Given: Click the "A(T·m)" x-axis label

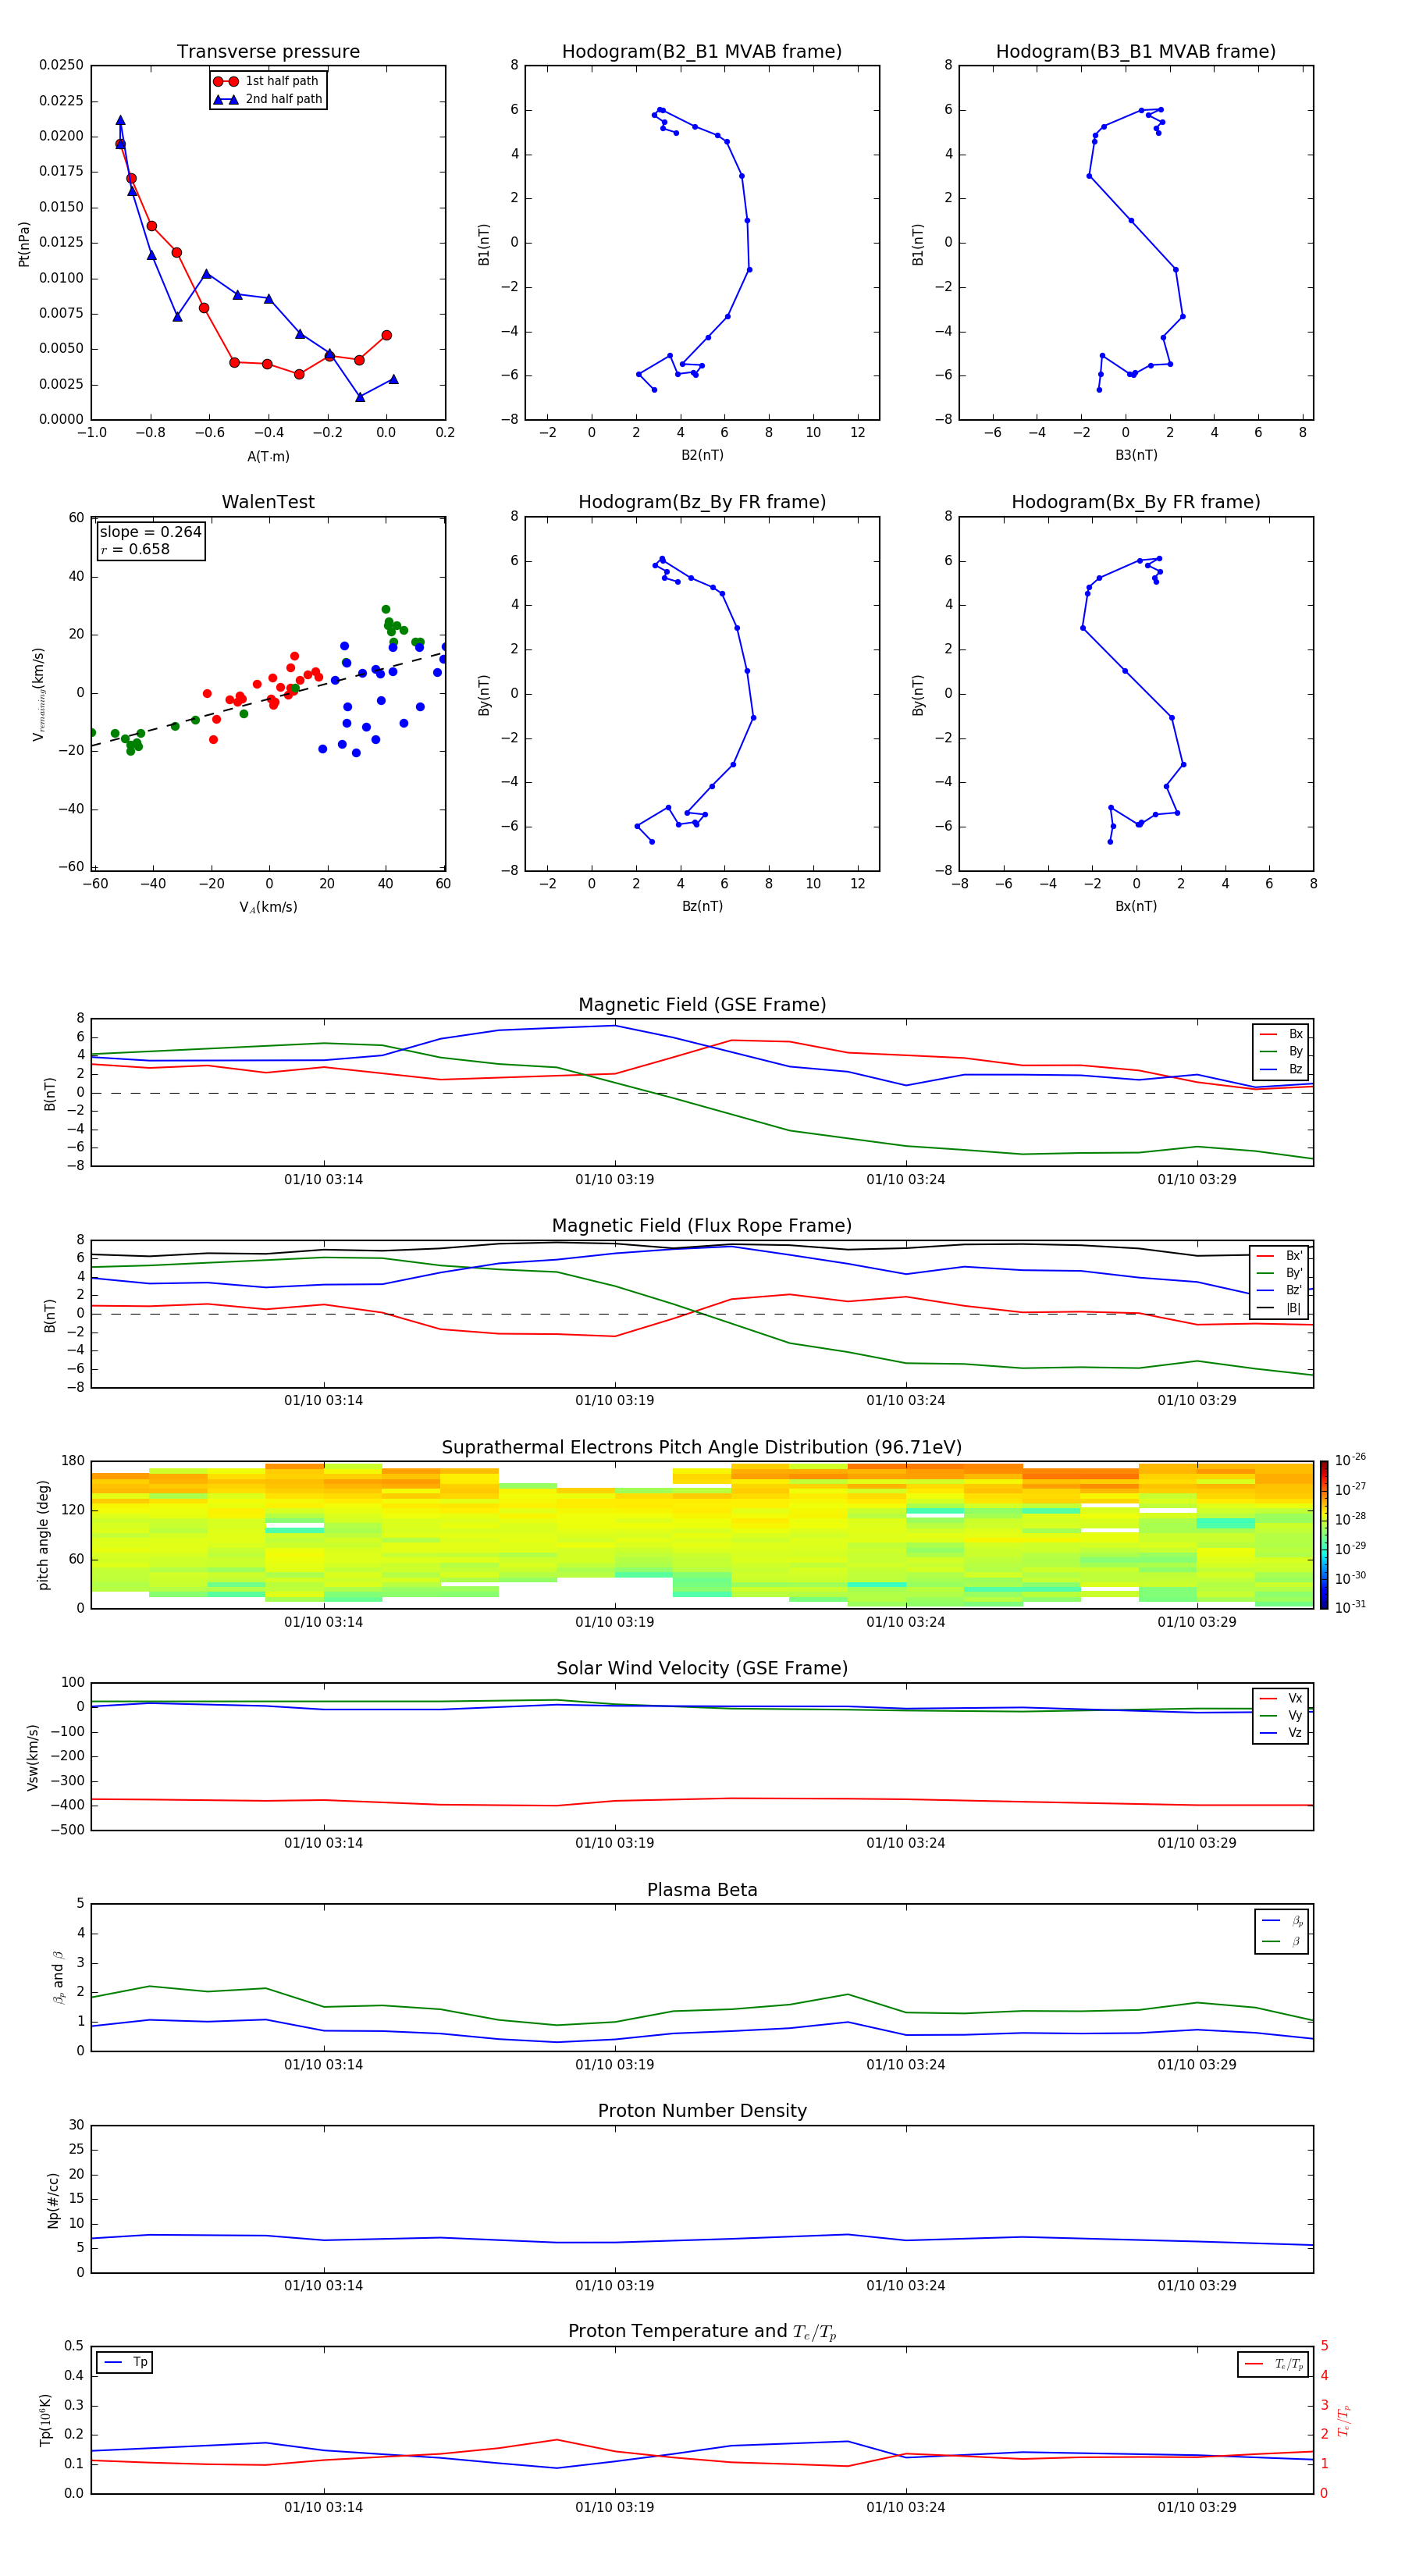Looking at the screenshot, I should [268, 457].
